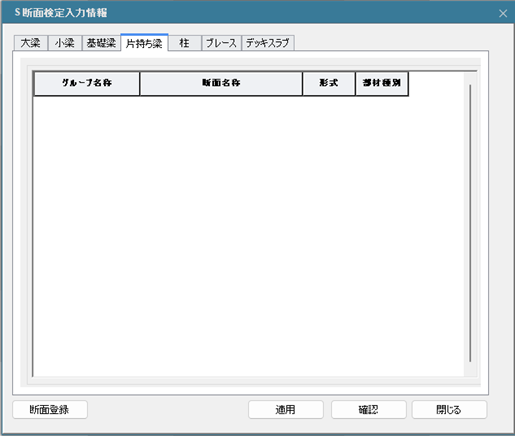Click the 片持ち梁 tab
This screenshot has height=436, width=515.
(x=144, y=43)
